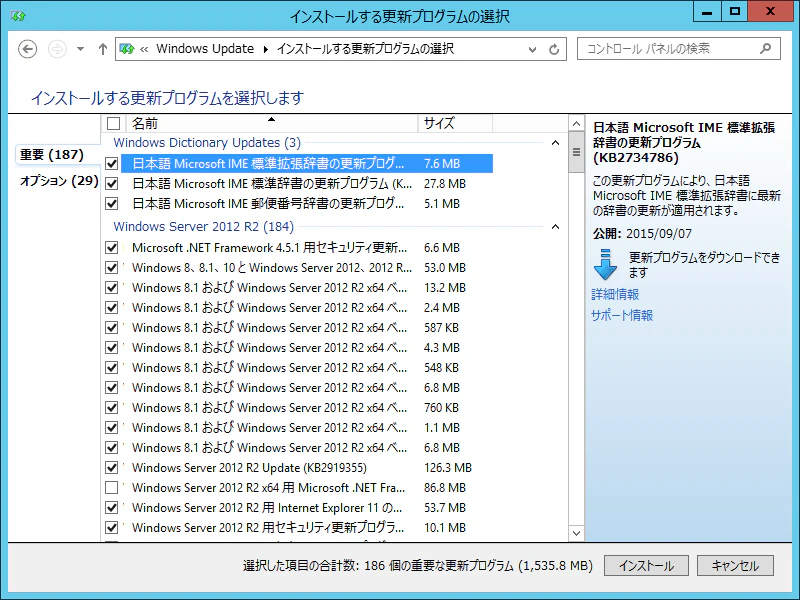Click the インストールする更新プログラムの選択 breadcrumb

coord(365,49)
